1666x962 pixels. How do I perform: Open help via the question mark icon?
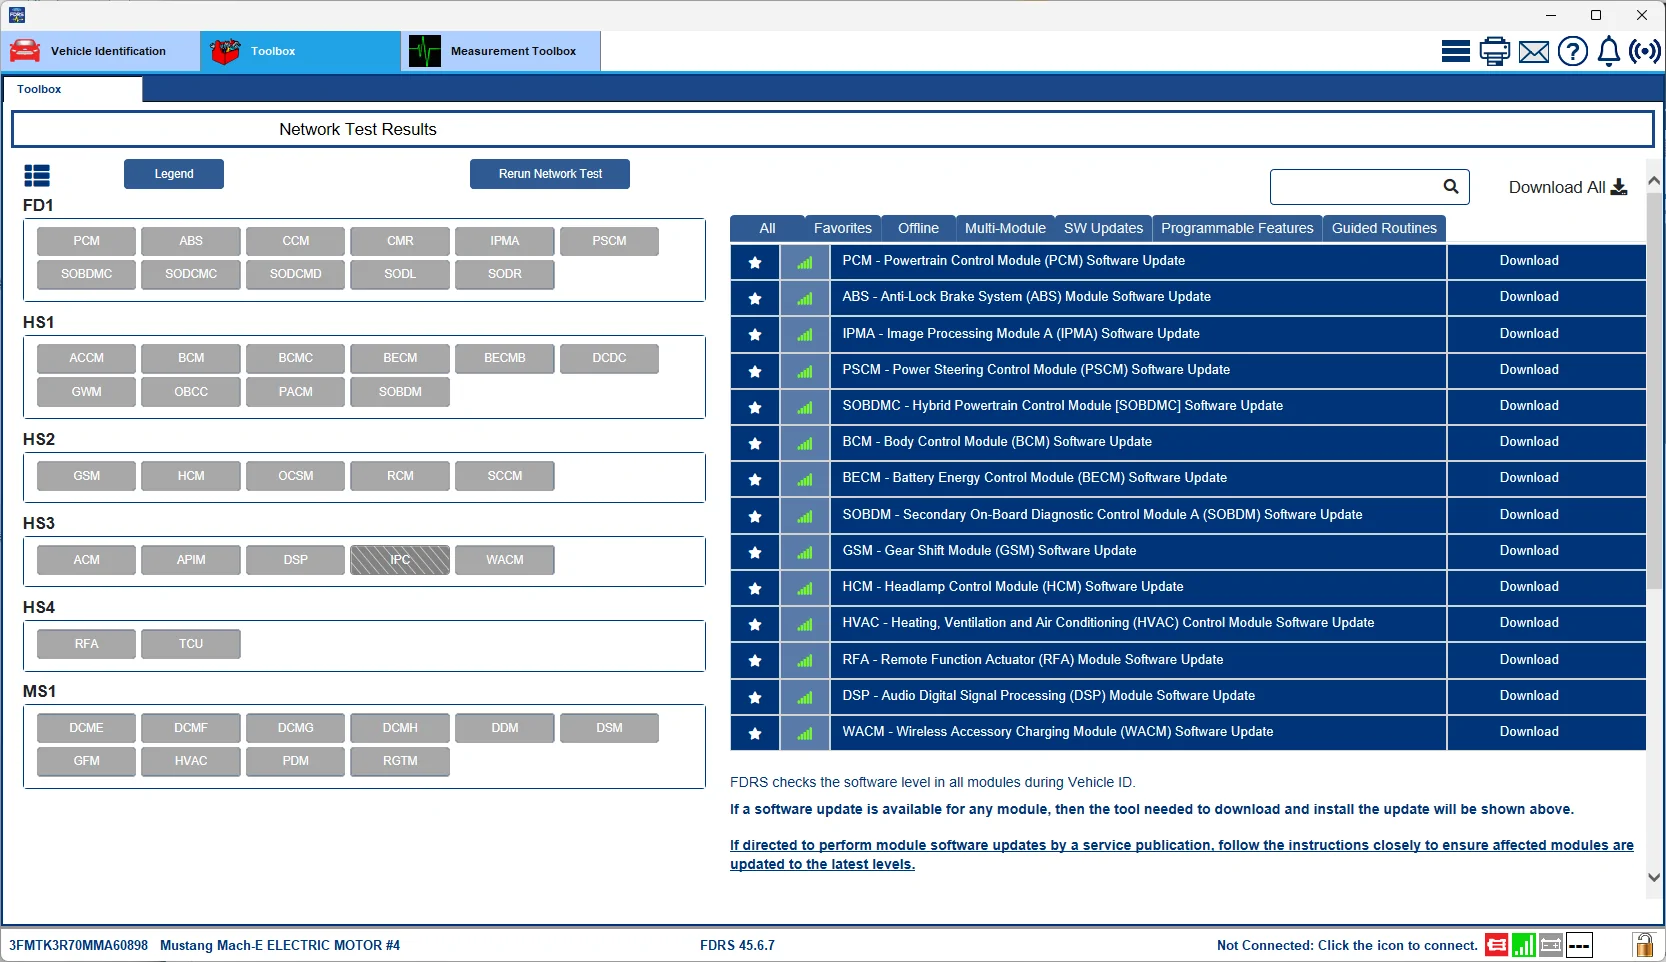pos(1573,51)
